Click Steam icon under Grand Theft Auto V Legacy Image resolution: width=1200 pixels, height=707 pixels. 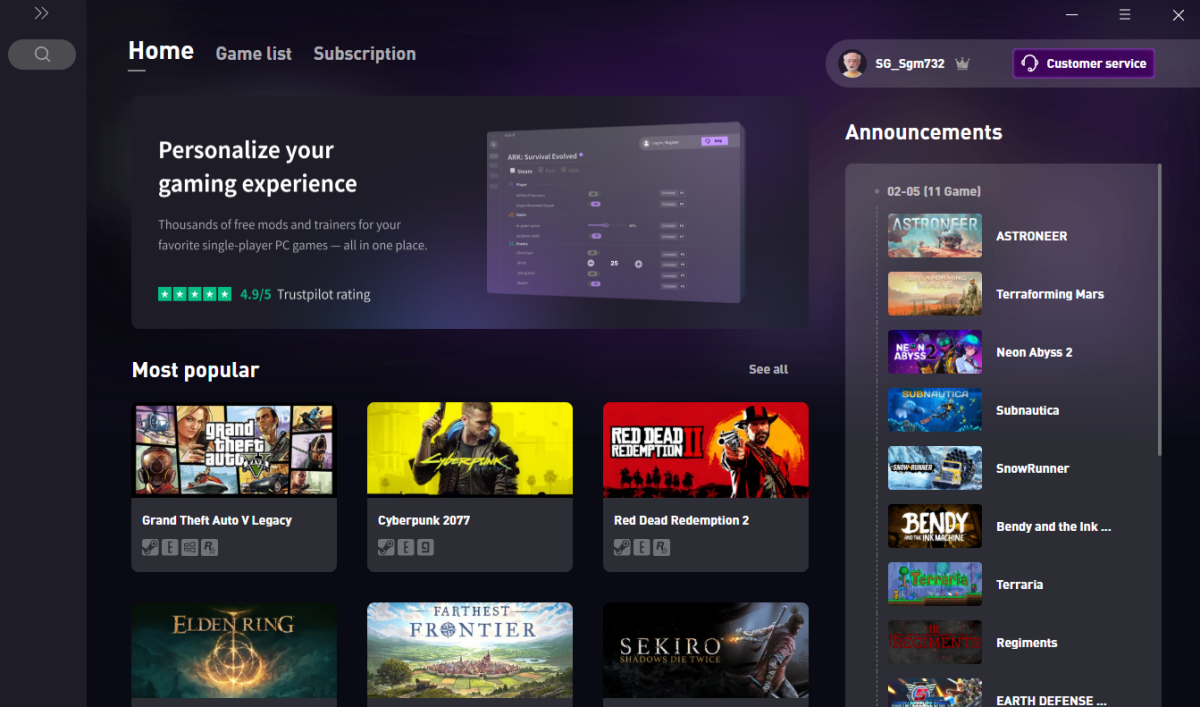coord(150,547)
